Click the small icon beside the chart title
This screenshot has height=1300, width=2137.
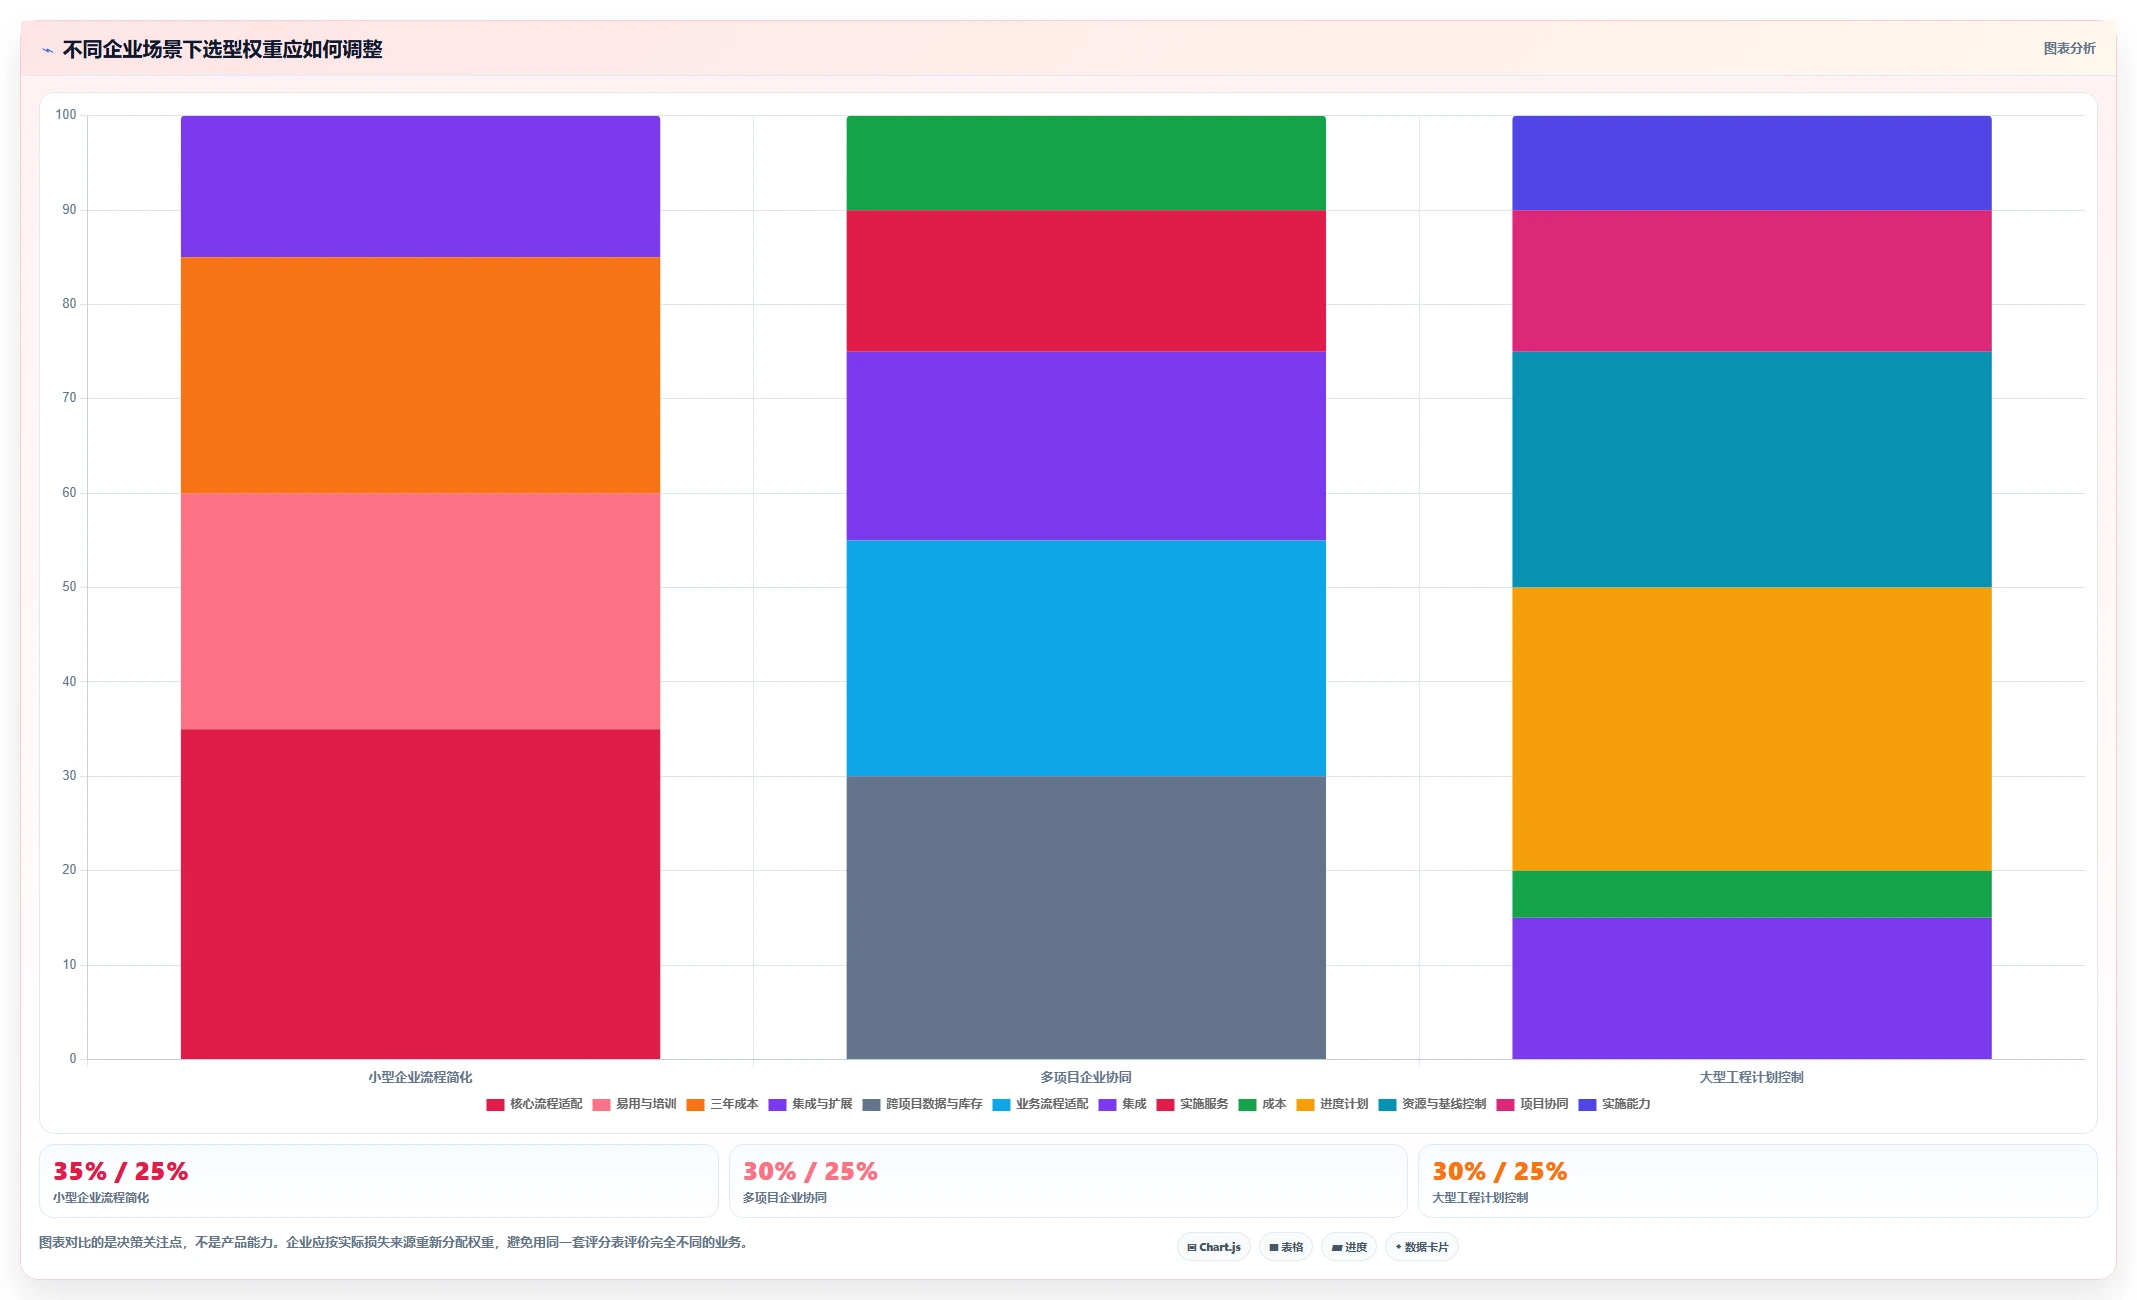[47, 50]
